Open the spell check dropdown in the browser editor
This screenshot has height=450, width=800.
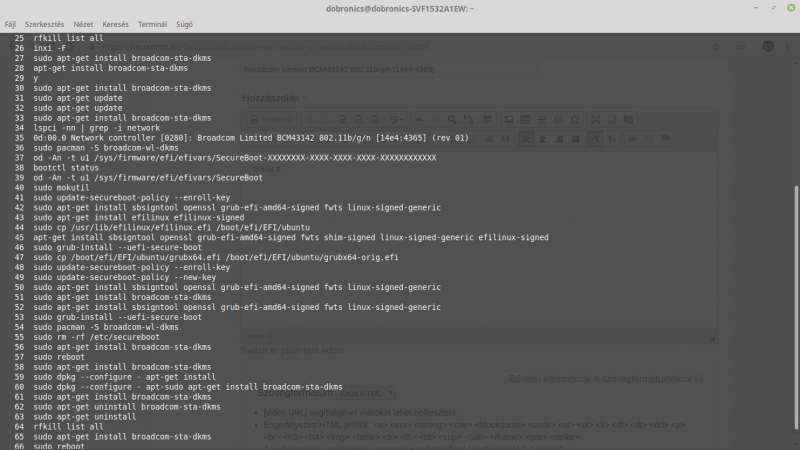click(396, 119)
